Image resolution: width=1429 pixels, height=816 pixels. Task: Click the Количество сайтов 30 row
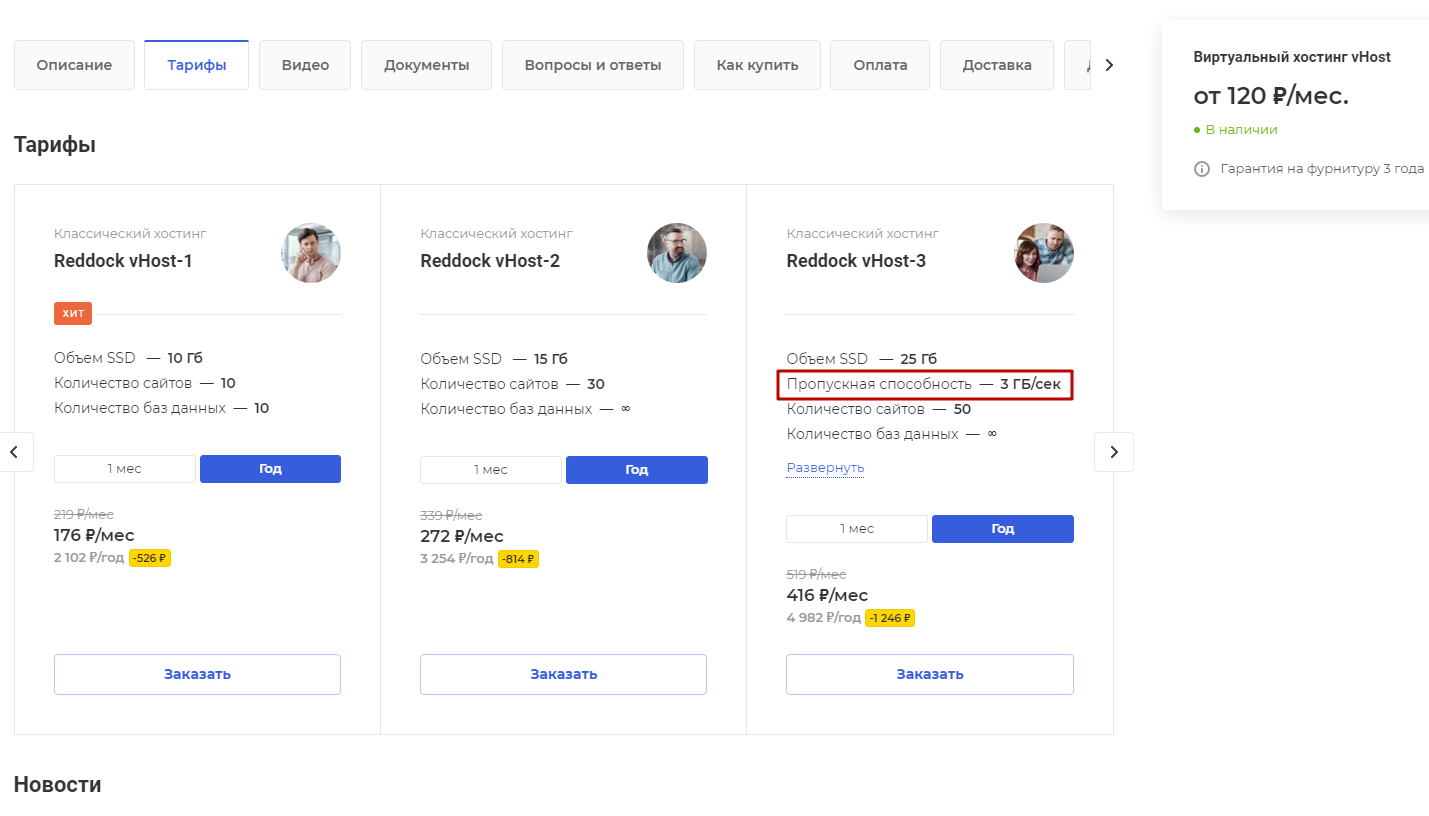513,384
